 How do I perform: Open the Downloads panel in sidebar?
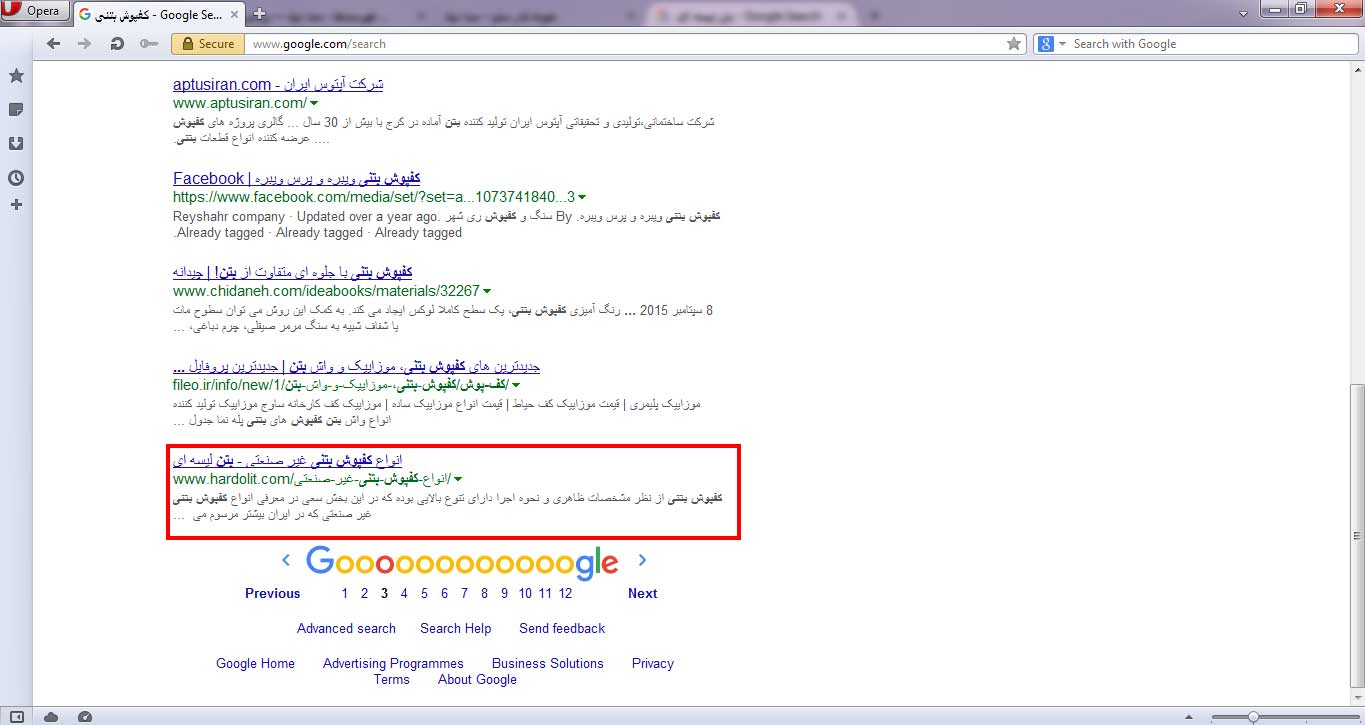click(x=16, y=143)
